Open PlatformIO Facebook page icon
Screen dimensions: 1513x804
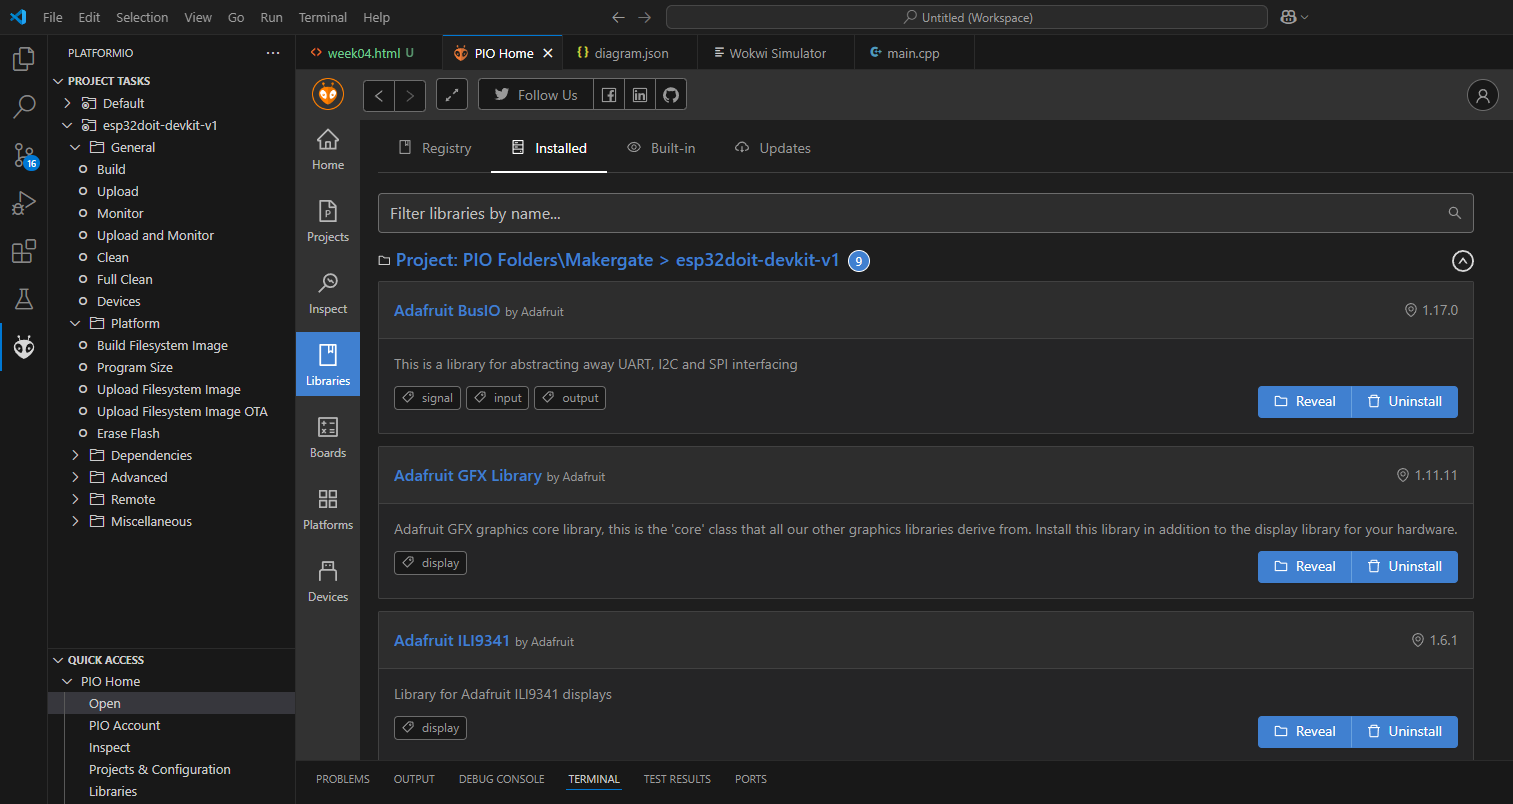(x=609, y=95)
